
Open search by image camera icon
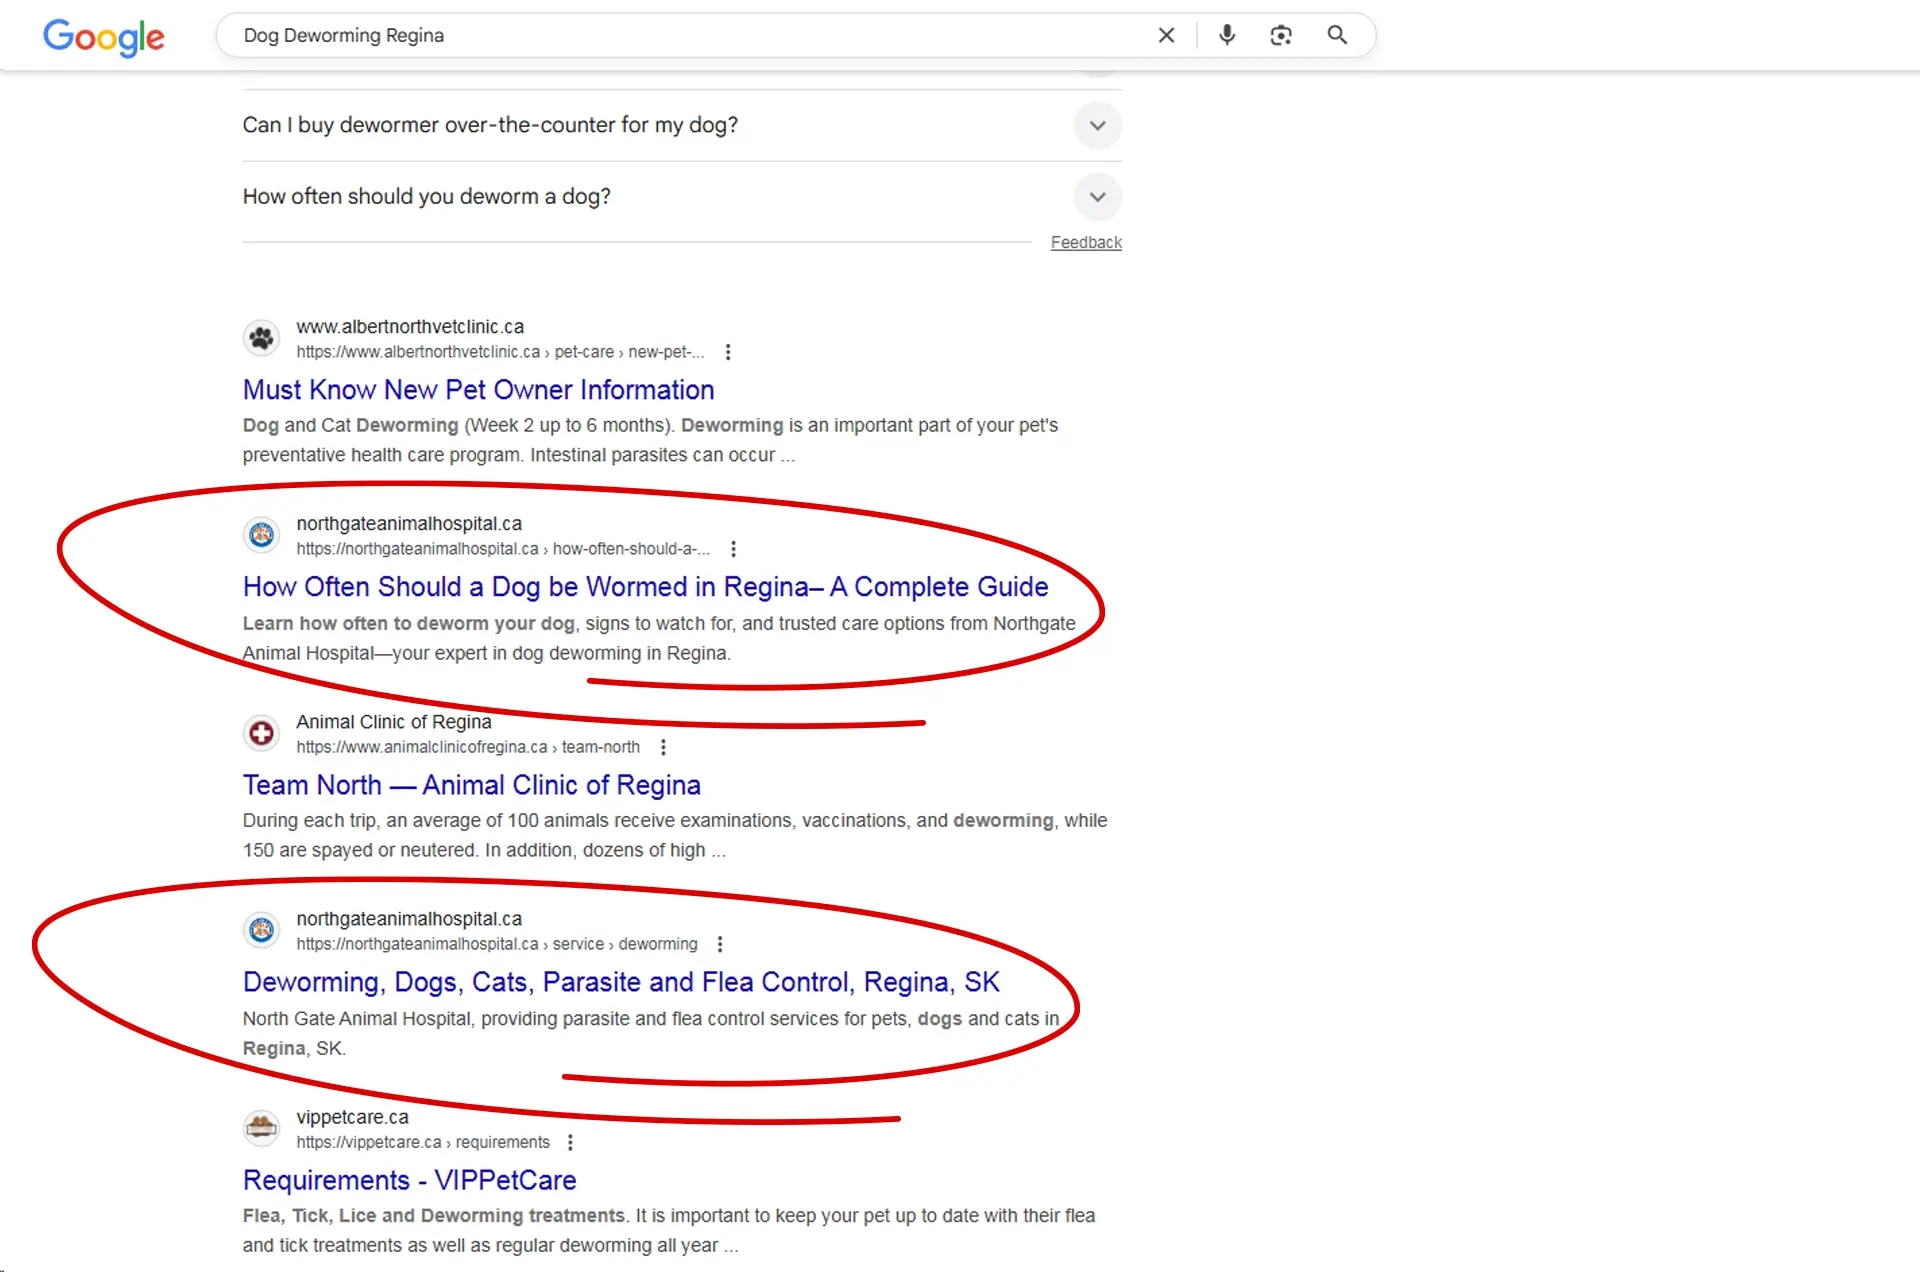tap(1281, 36)
